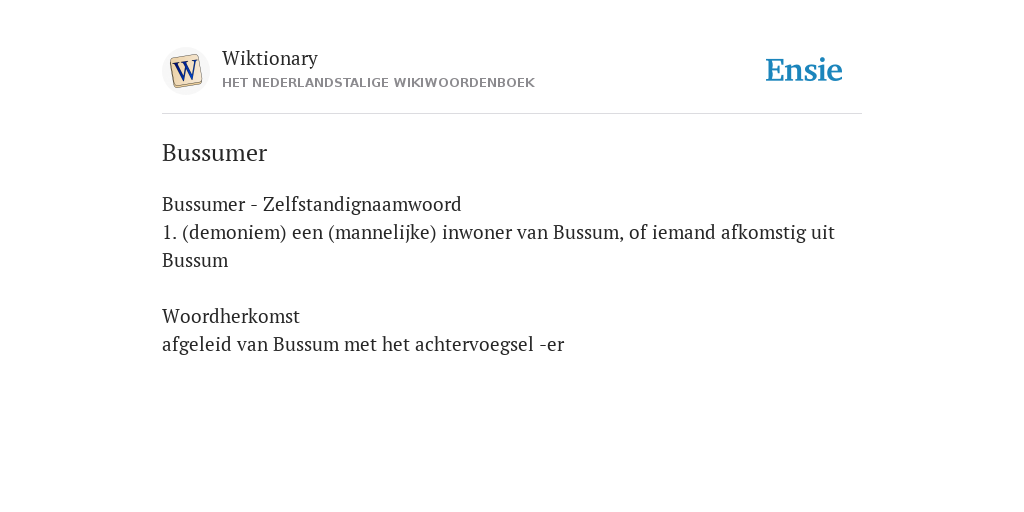Click the Bussumer heading

[x=214, y=153]
